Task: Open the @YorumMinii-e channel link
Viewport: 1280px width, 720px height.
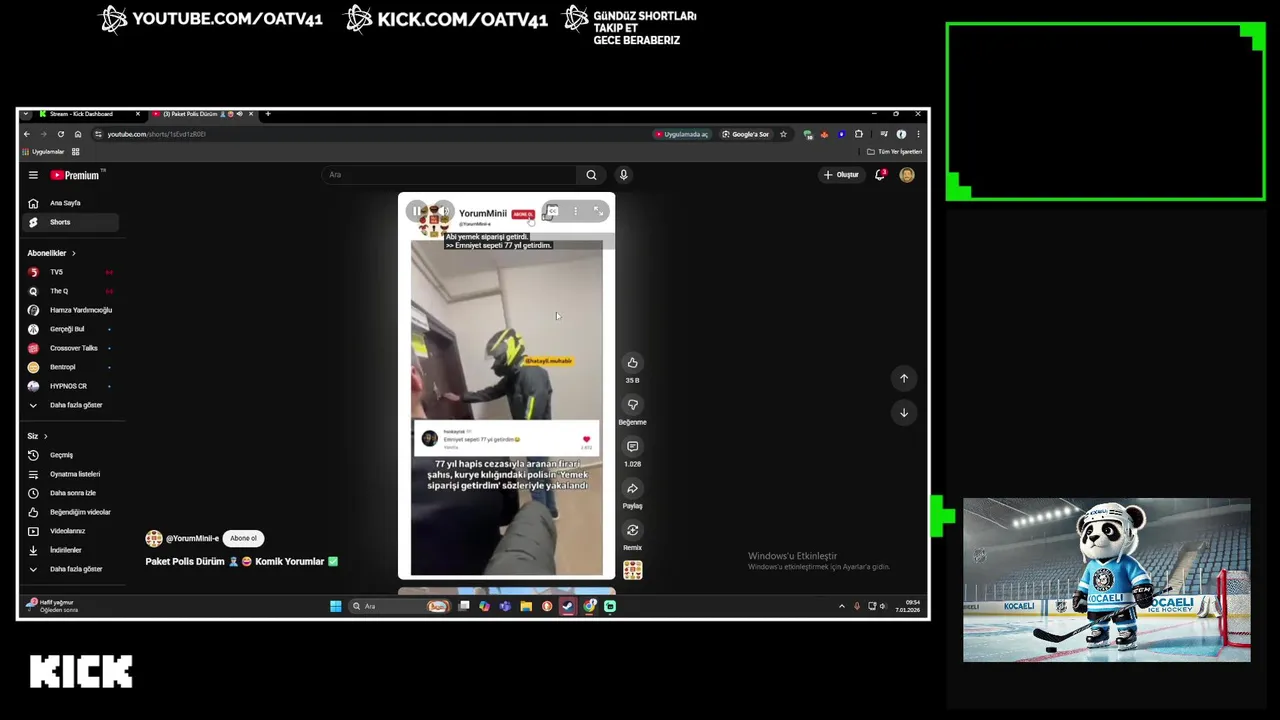Action: tap(192, 538)
